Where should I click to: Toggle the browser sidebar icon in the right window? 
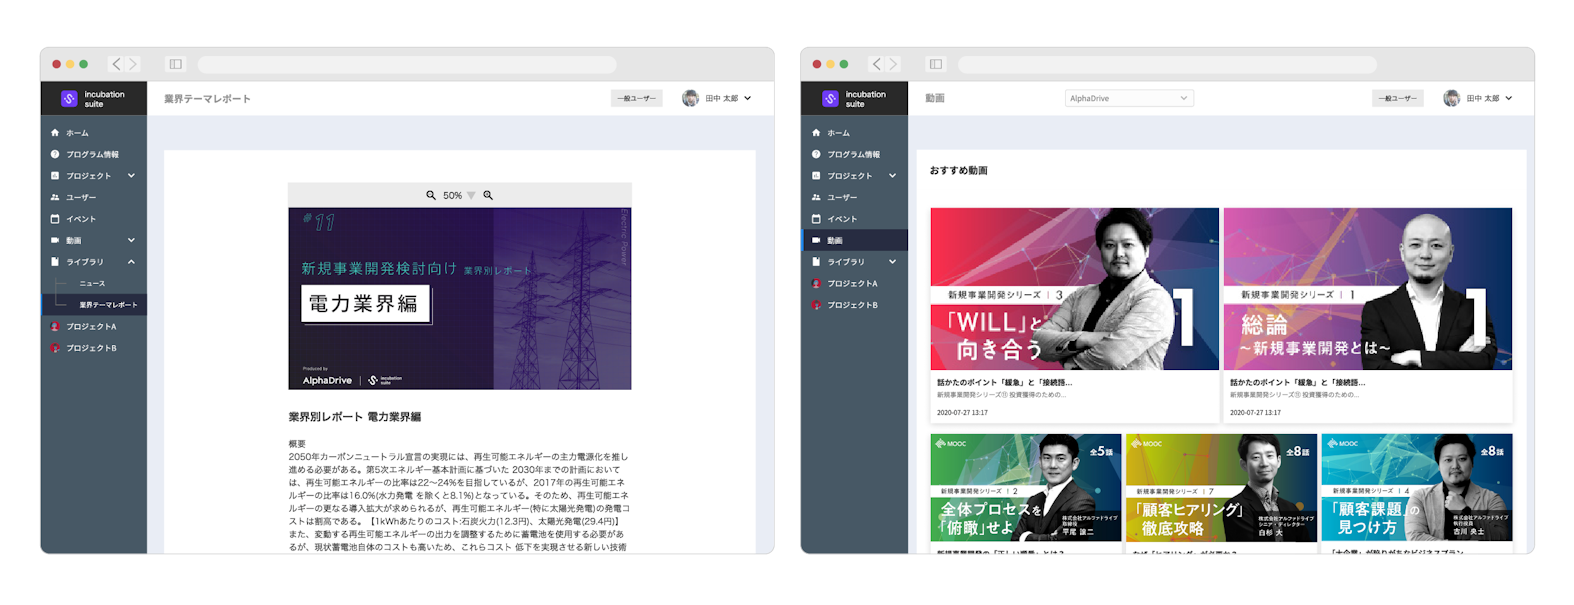[x=936, y=64]
